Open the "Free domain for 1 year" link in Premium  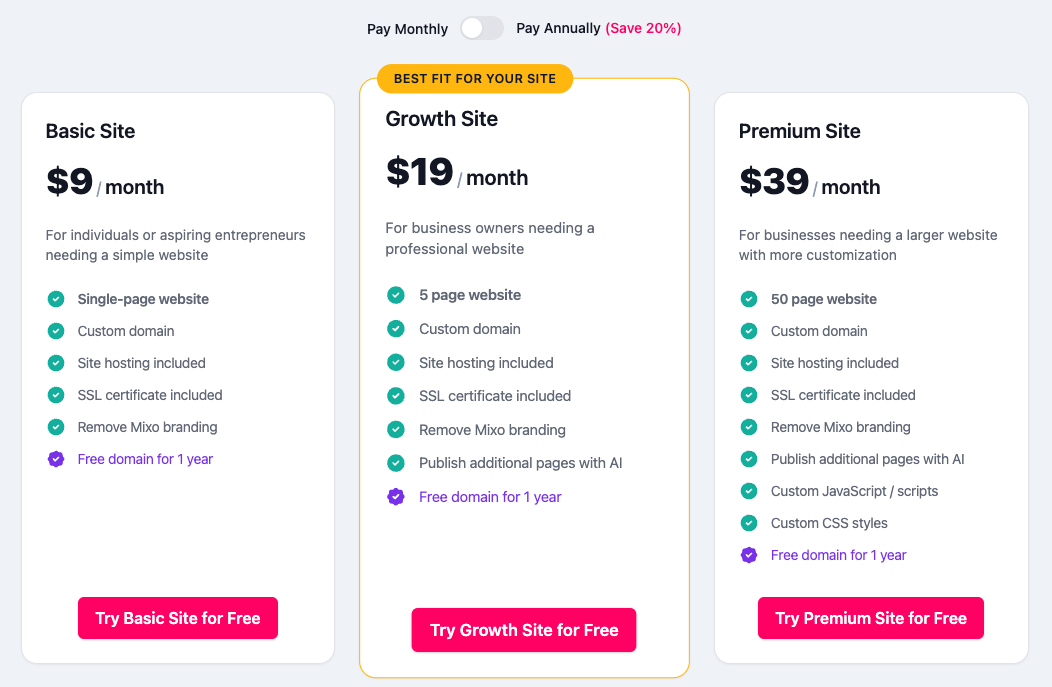[x=838, y=555]
